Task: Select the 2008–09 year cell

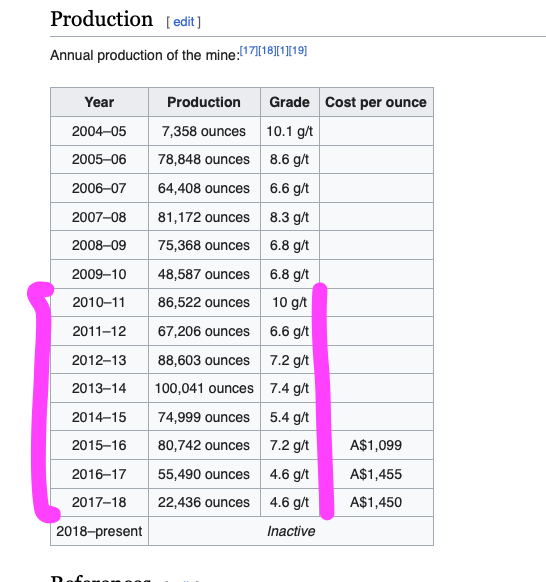Action: (x=99, y=245)
